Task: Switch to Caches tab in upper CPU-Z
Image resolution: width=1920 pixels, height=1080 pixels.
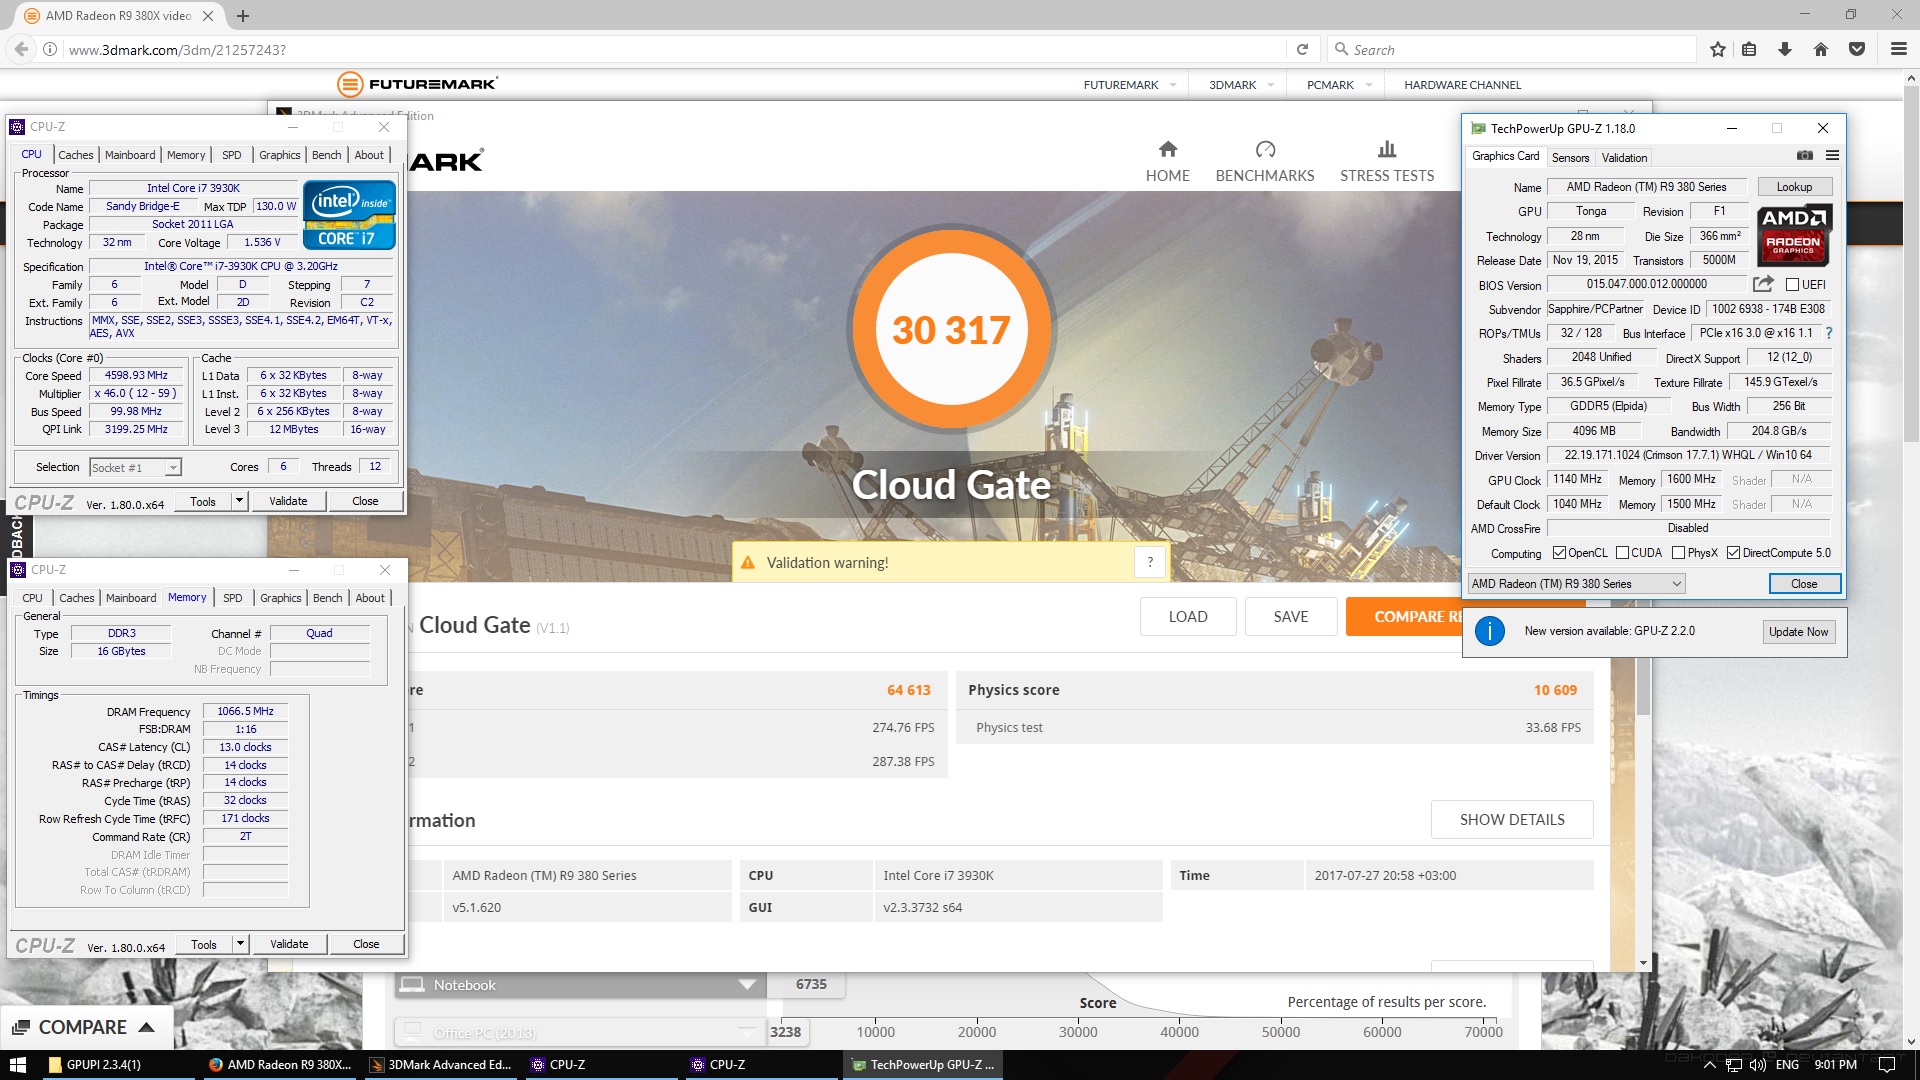Action: [x=75, y=155]
